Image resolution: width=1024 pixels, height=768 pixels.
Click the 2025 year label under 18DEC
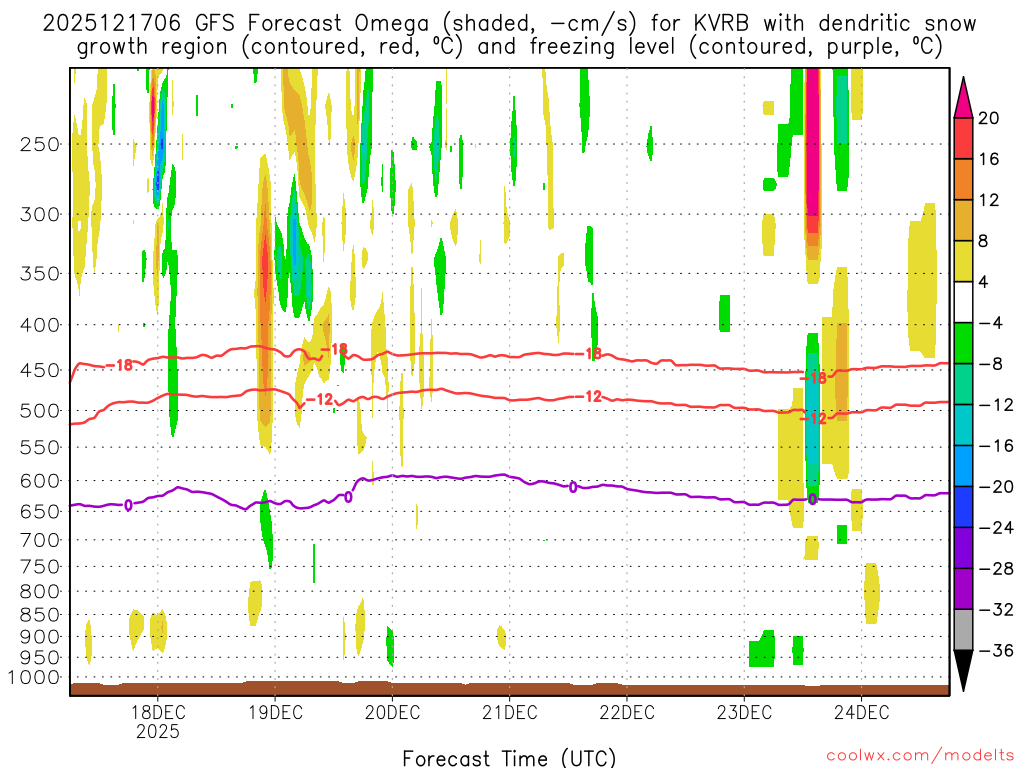(x=158, y=731)
